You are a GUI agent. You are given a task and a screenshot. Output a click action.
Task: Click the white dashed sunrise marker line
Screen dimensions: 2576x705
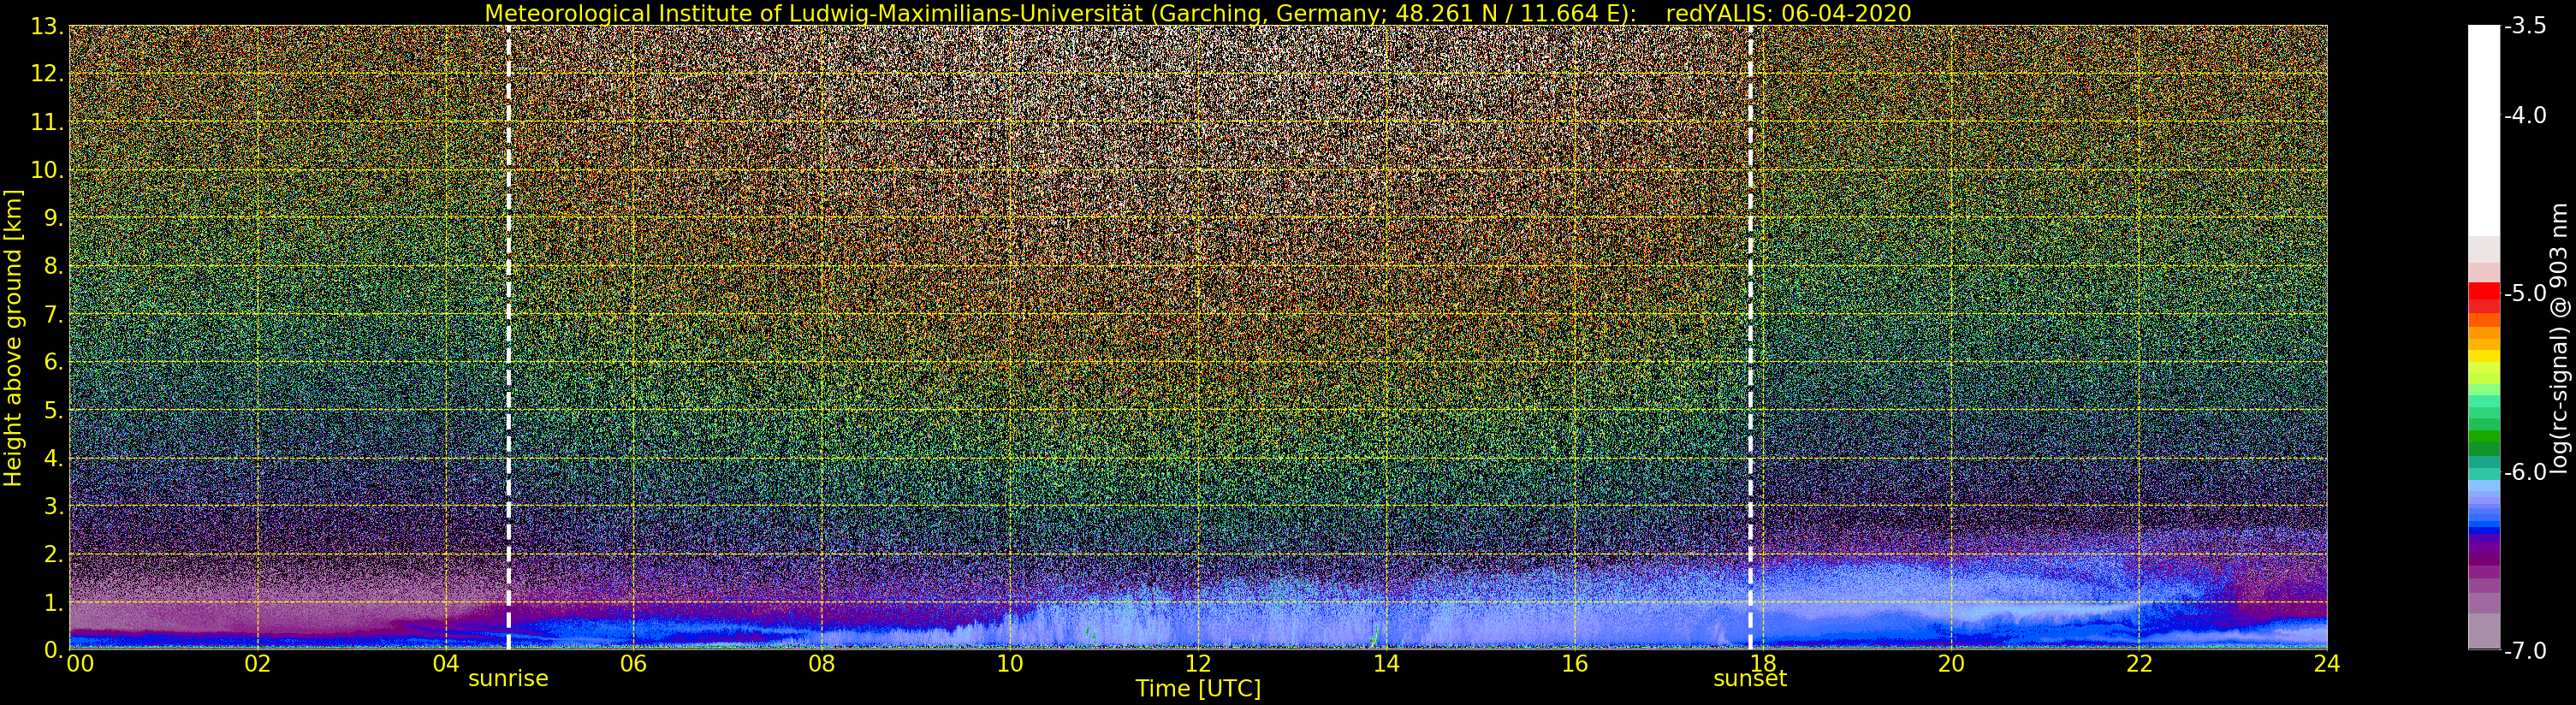tap(508, 338)
